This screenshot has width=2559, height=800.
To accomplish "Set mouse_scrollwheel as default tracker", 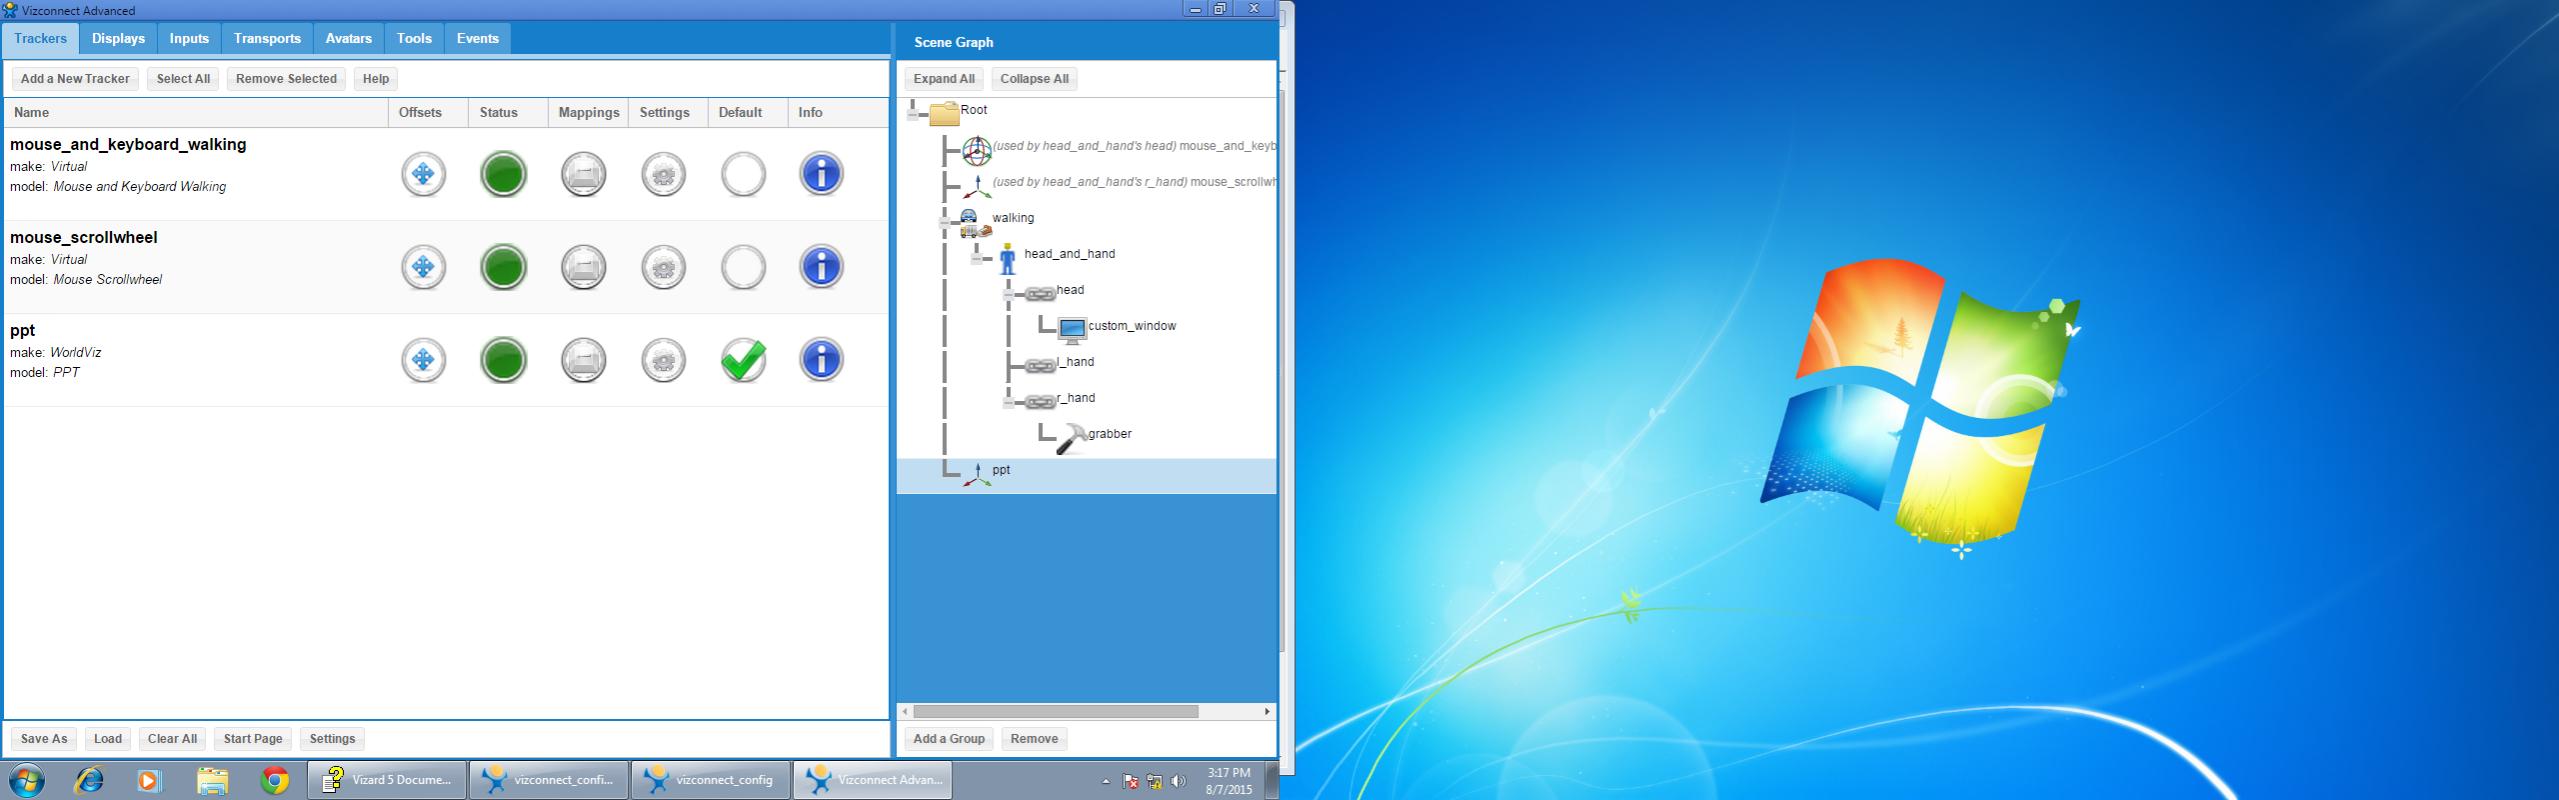I will (743, 267).
